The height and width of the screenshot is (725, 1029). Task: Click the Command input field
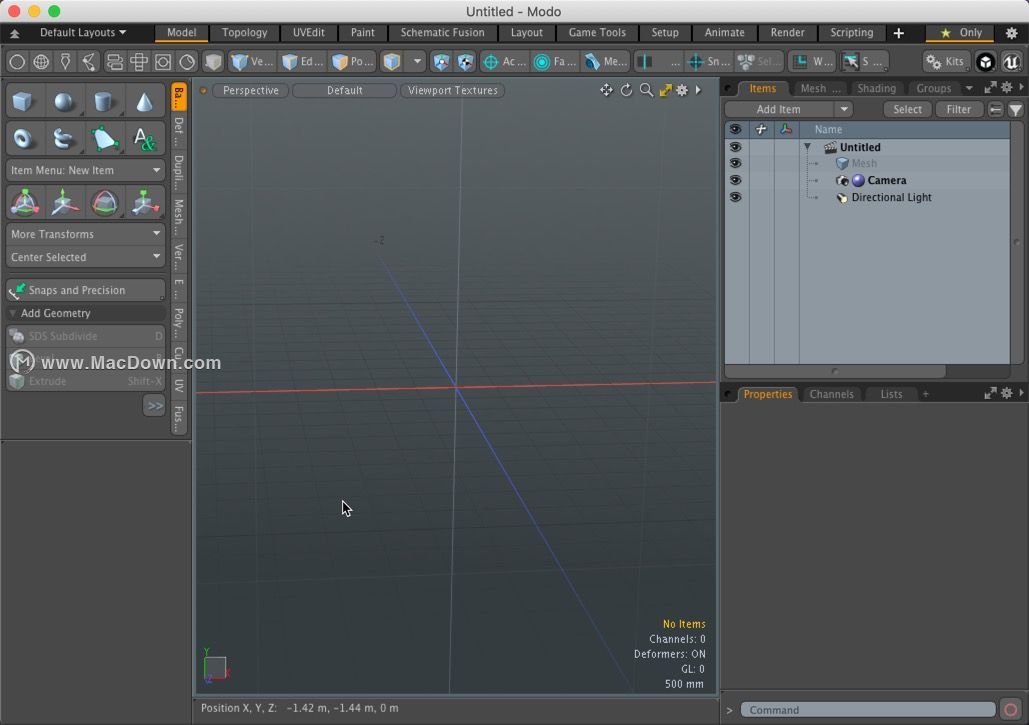868,710
